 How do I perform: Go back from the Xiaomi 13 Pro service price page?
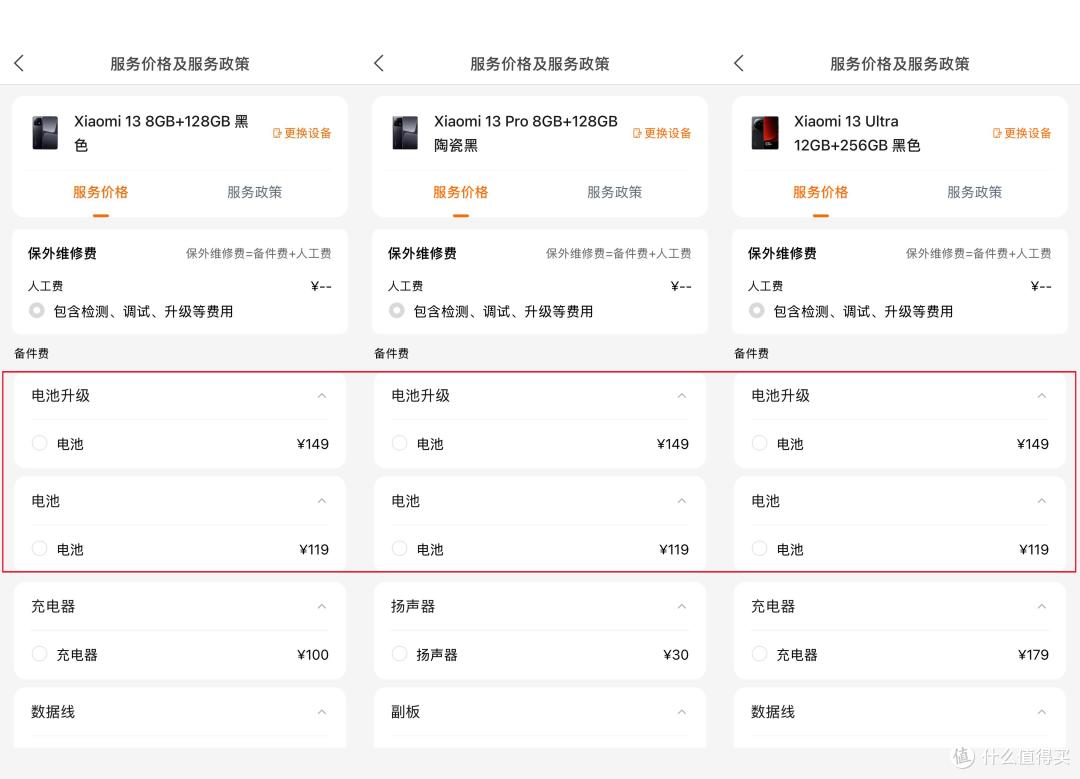click(x=379, y=63)
